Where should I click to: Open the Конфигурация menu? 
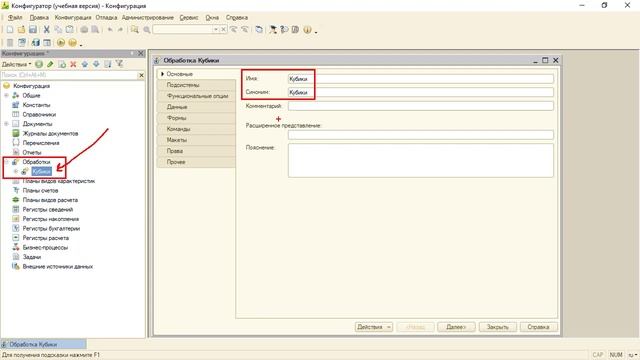point(73,18)
